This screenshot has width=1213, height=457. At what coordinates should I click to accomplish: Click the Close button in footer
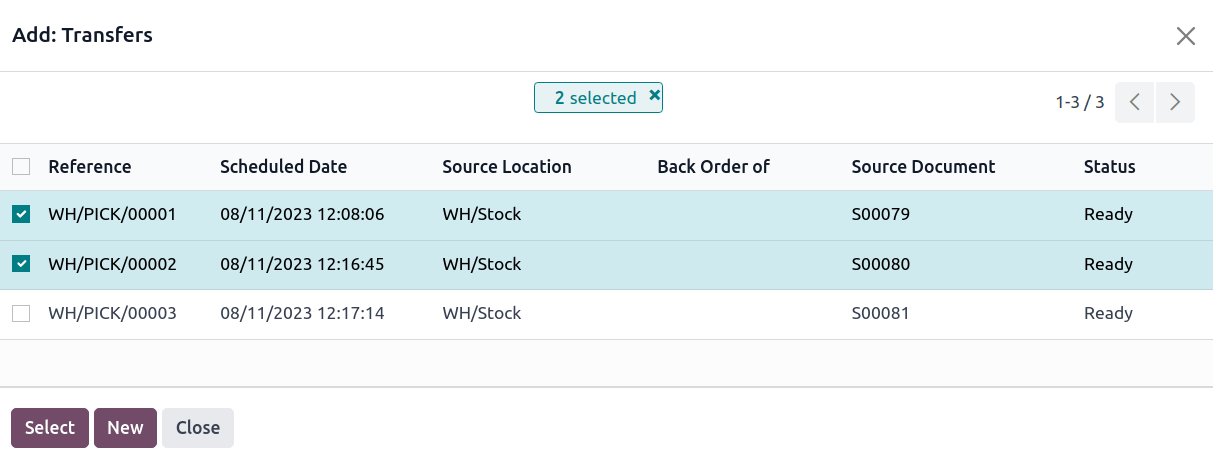click(198, 428)
